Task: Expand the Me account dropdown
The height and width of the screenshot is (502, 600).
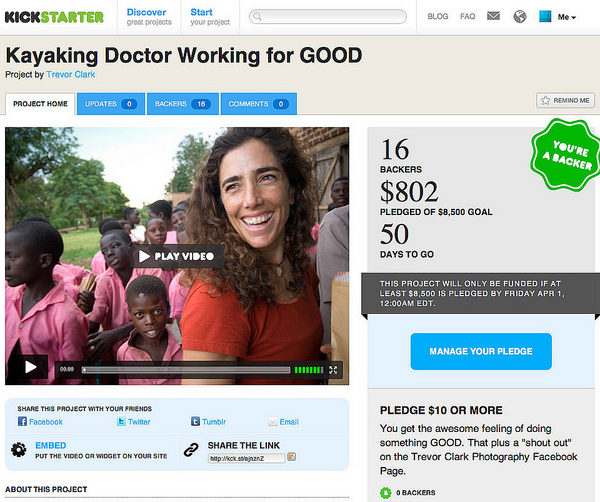Action: click(x=567, y=17)
